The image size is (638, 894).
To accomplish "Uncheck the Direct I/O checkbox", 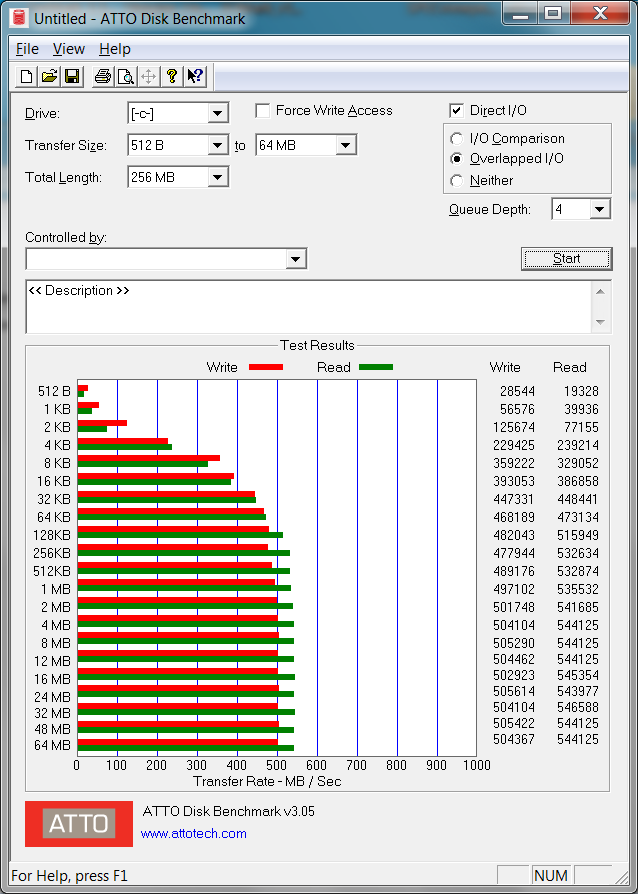I will (x=457, y=111).
